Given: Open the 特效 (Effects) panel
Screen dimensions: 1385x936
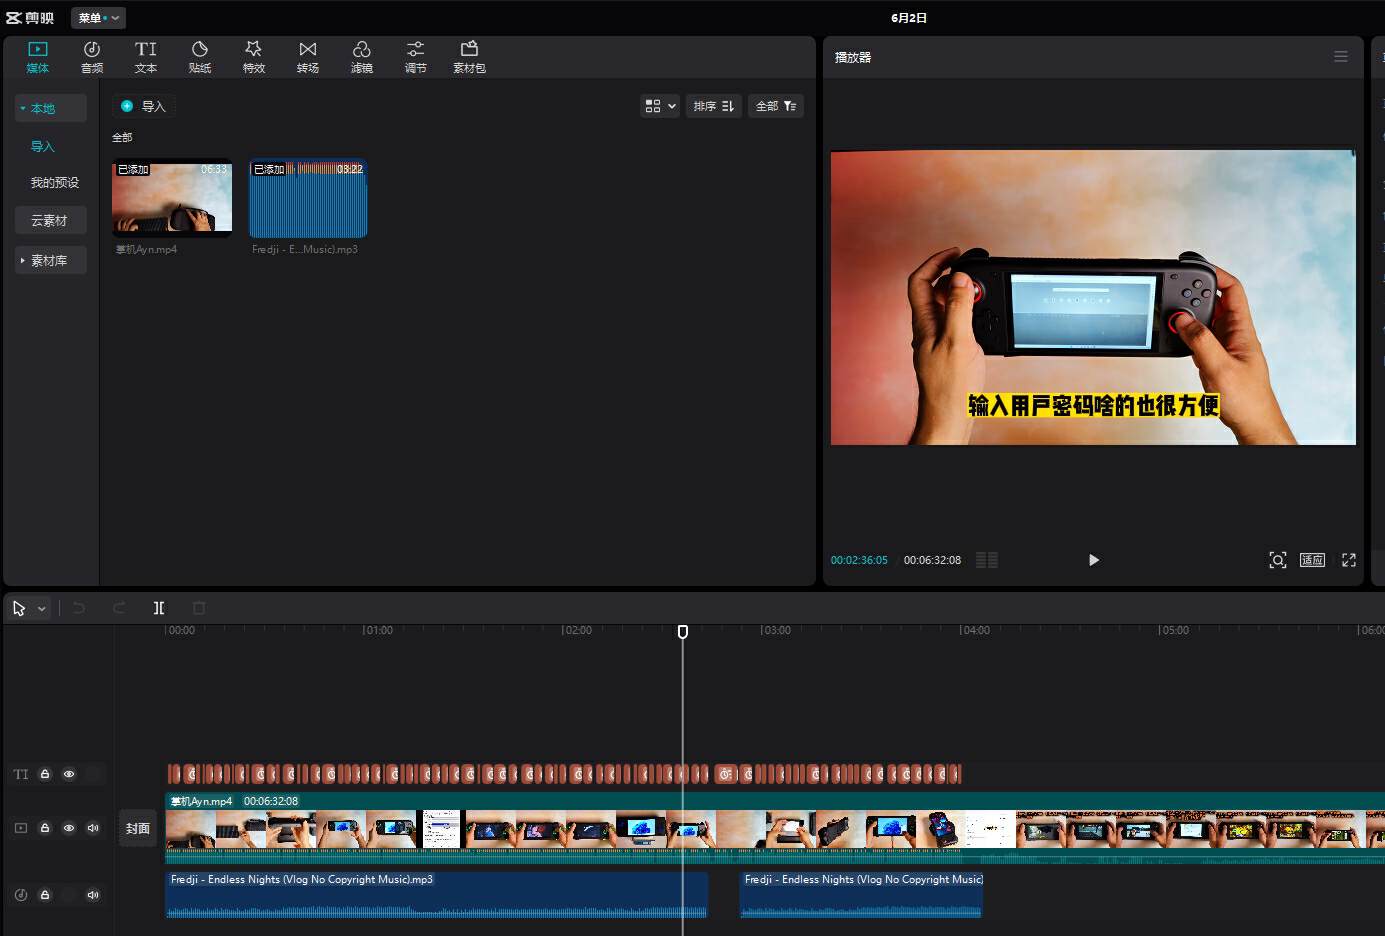Looking at the screenshot, I should (x=254, y=57).
